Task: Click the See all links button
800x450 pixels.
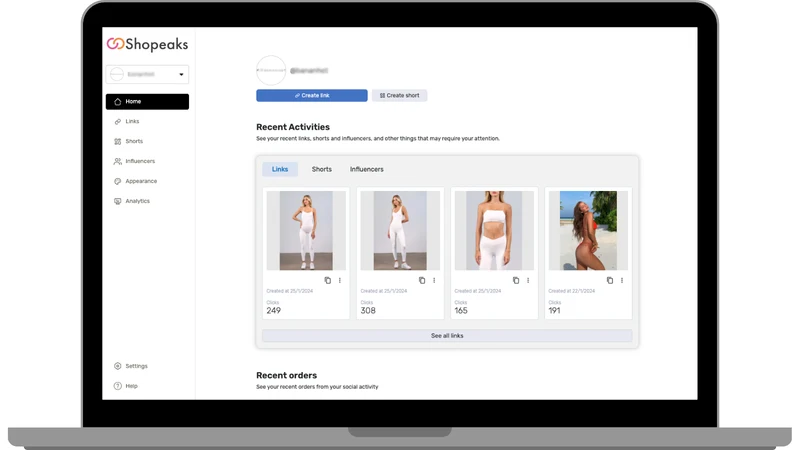Action: pos(447,336)
